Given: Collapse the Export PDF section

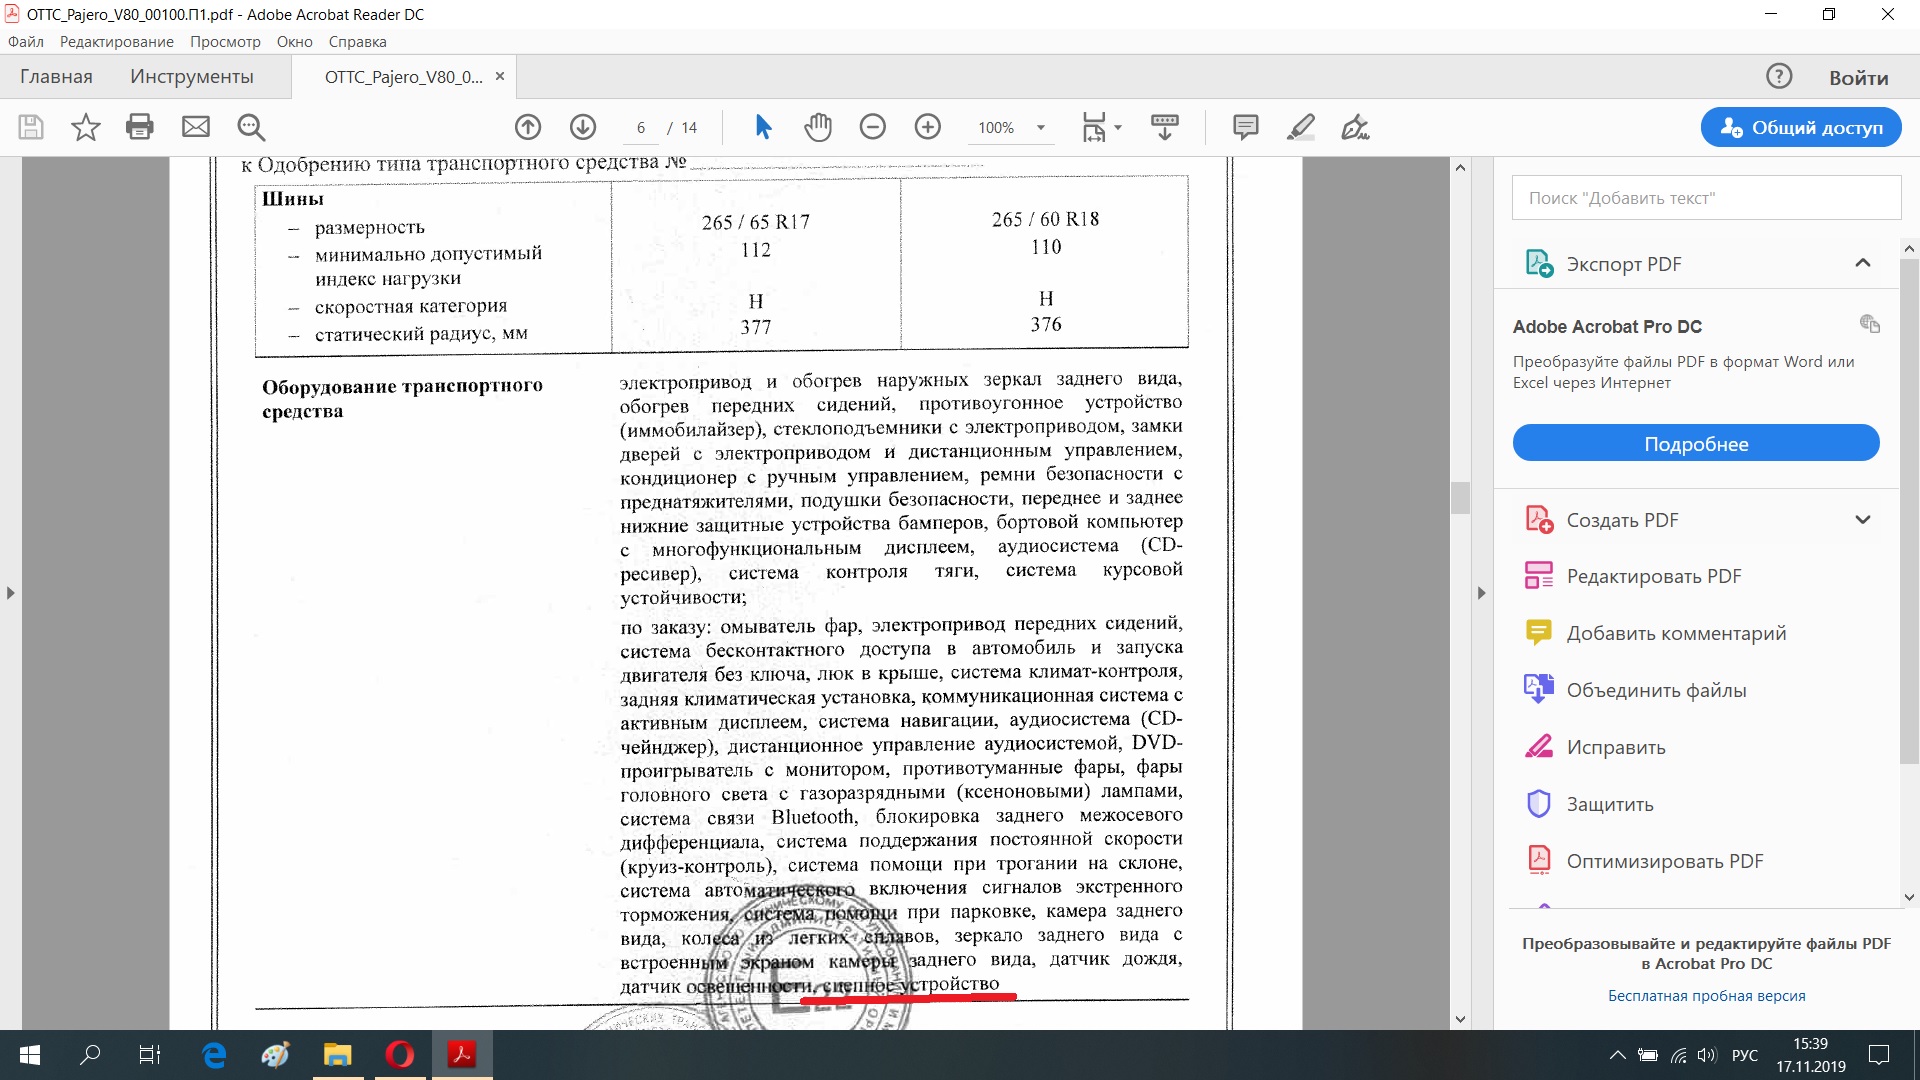Looking at the screenshot, I should (x=1862, y=263).
